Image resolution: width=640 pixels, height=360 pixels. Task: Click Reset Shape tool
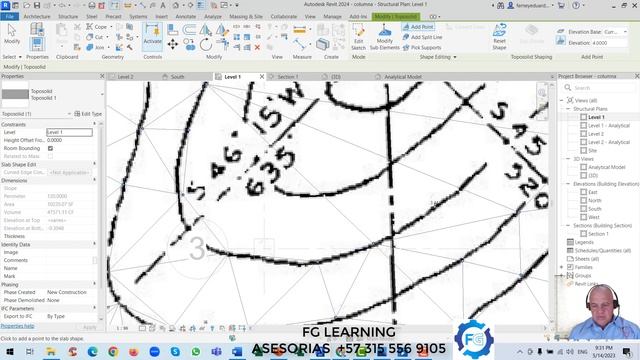pyautogui.click(x=499, y=37)
